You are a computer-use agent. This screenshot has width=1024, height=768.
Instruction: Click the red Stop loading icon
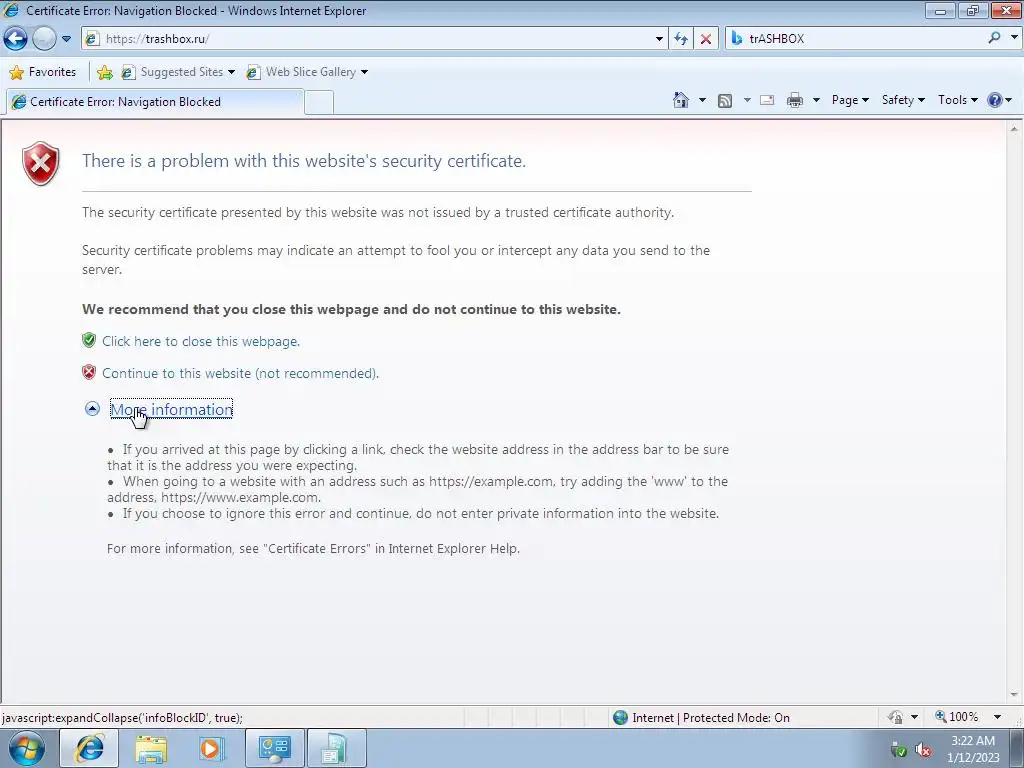[x=706, y=39]
